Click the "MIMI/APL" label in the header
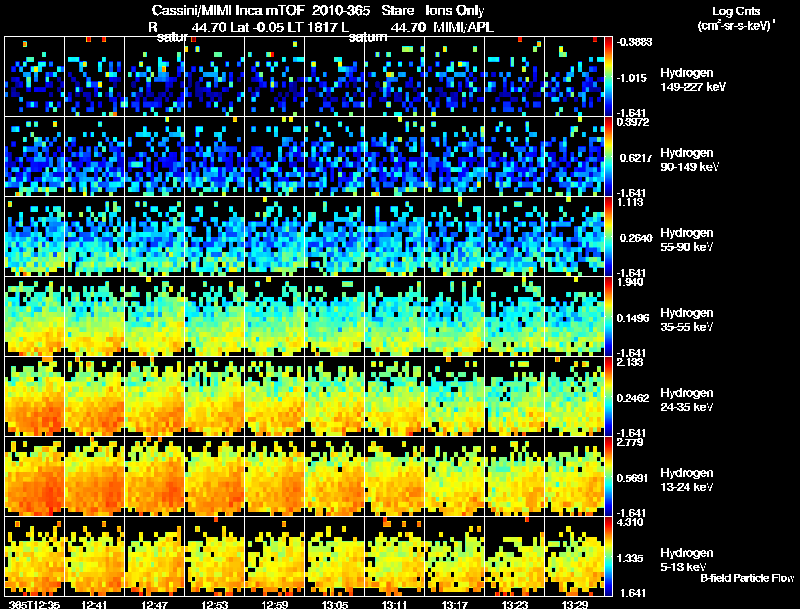 click(463, 27)
